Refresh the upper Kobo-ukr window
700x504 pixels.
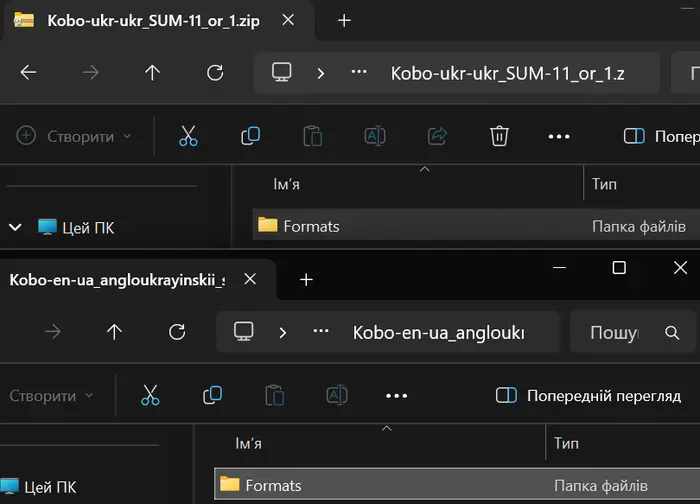(x=215, y=72)
